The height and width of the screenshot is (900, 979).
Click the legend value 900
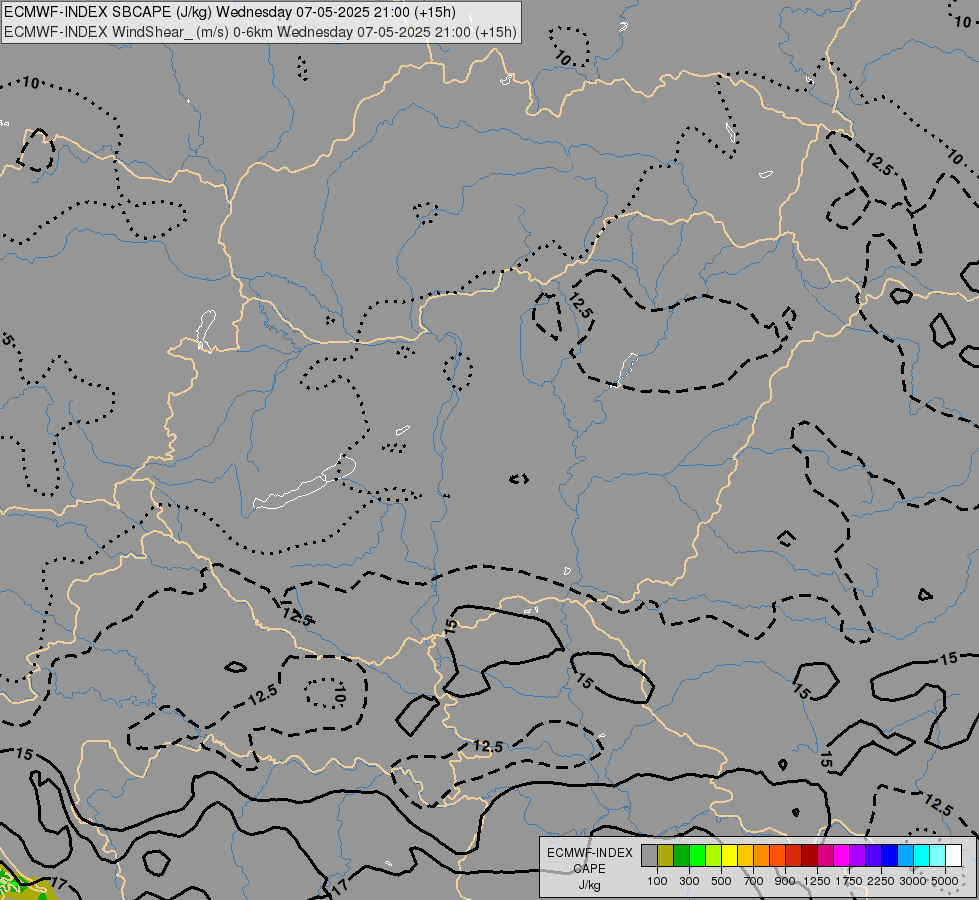click(785, 881)
